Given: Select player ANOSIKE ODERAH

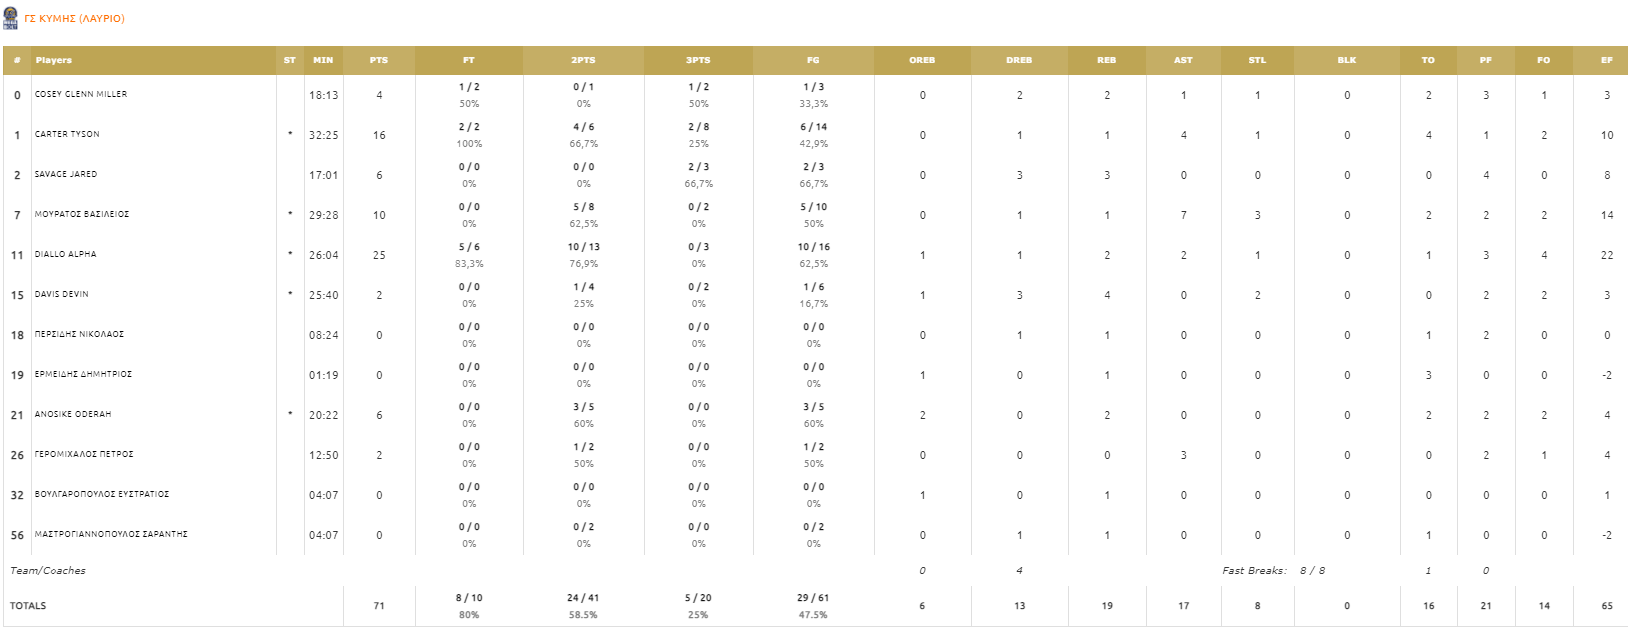Looking at the screenshot, I should pos(73,414).
